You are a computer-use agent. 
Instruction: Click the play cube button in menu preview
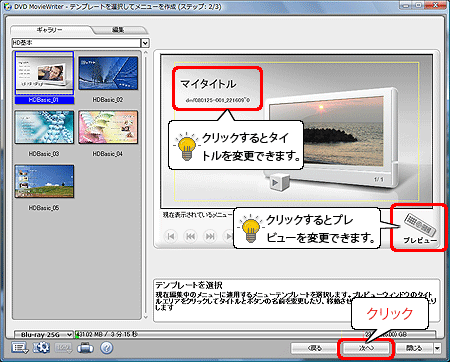point(279,182)
